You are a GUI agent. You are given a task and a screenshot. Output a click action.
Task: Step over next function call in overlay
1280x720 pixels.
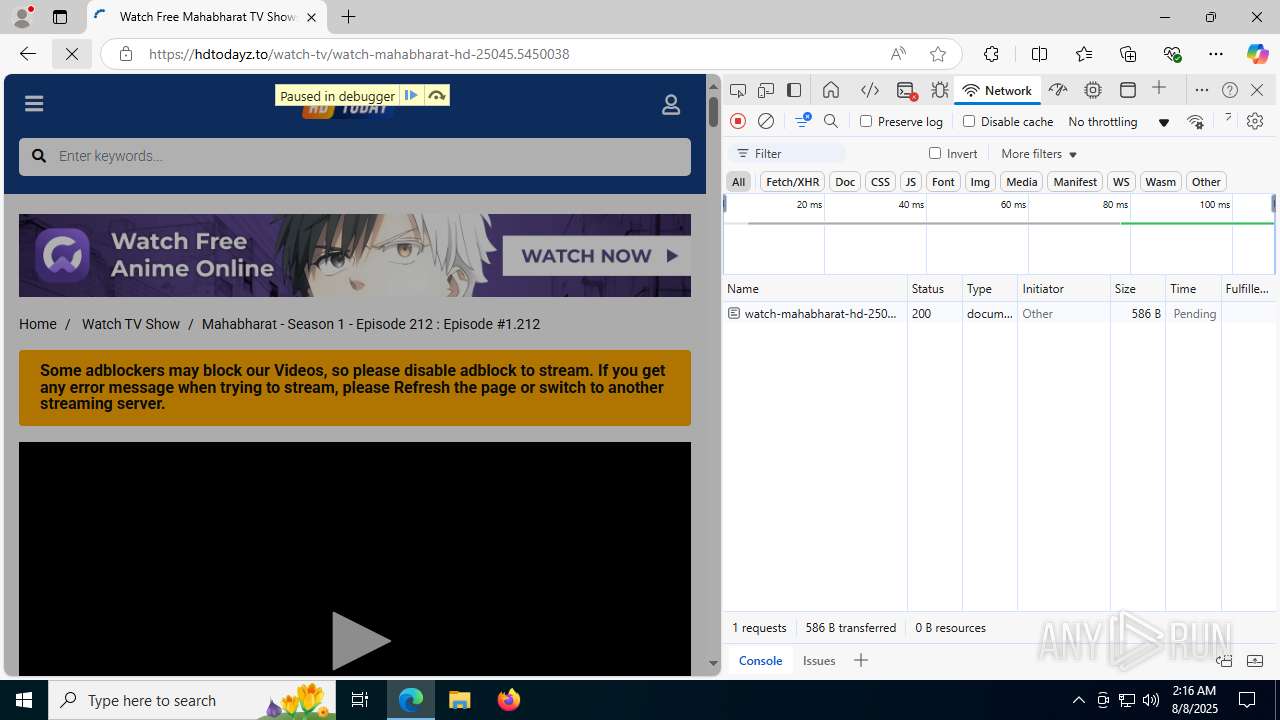(437, 95)
